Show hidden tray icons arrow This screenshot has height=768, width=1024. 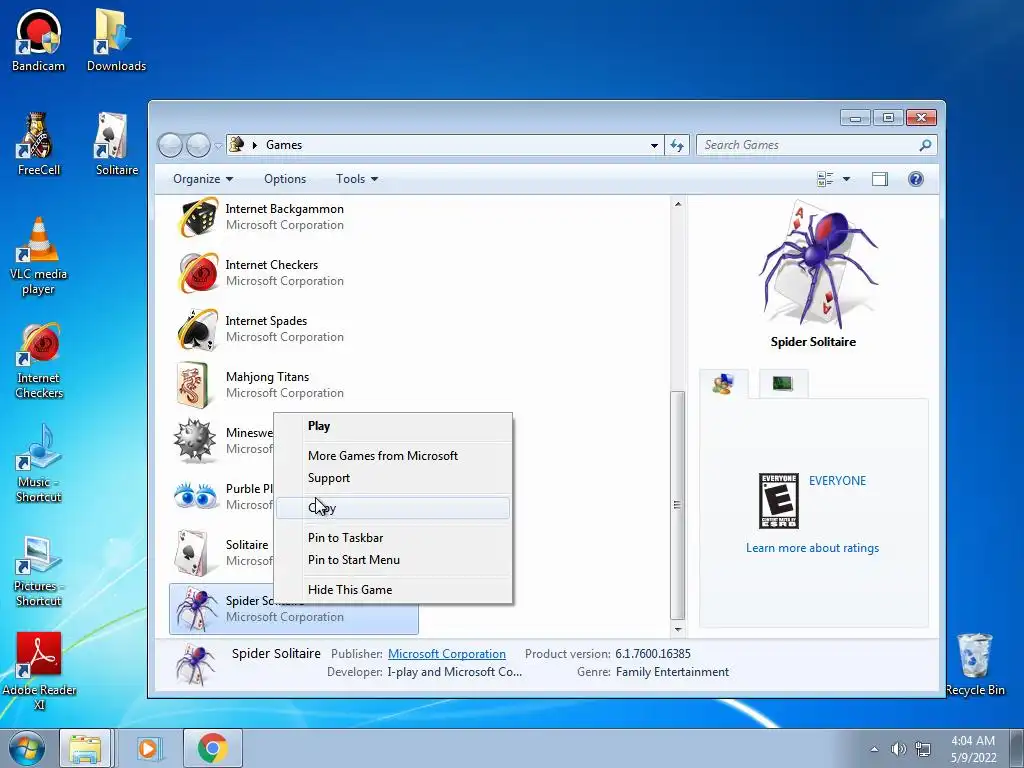874,749
